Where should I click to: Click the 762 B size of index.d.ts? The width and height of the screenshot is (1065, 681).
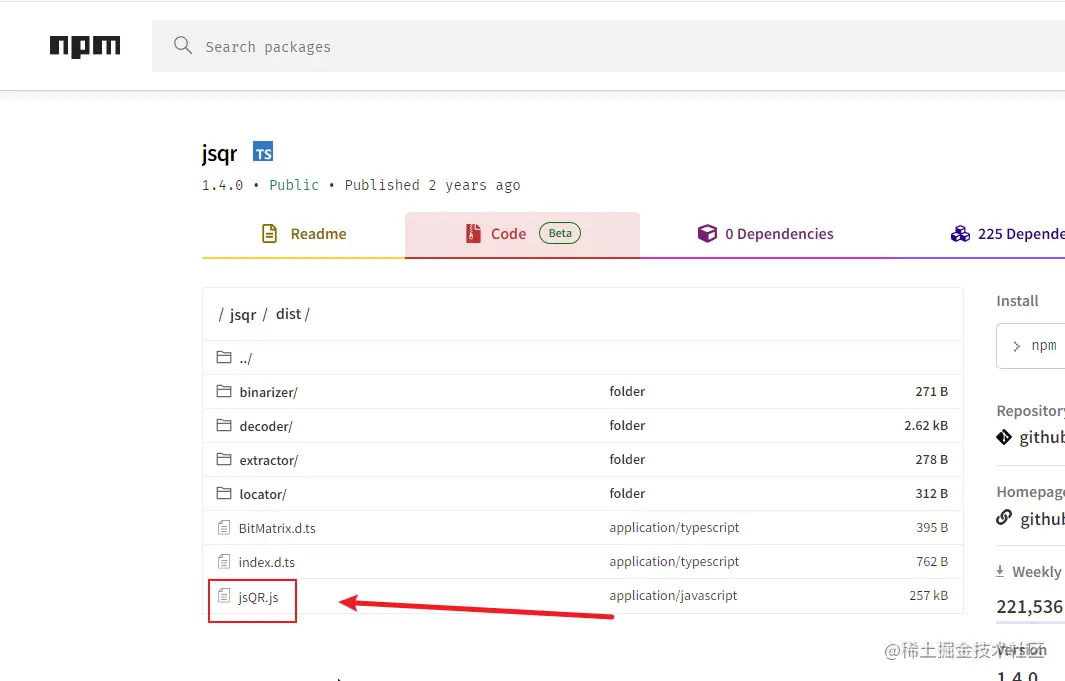point(932,562)
